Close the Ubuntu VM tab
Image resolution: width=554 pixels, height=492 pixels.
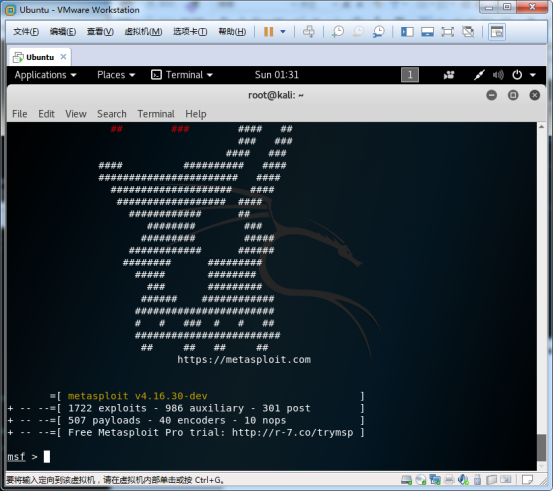(x=63, y=57)
